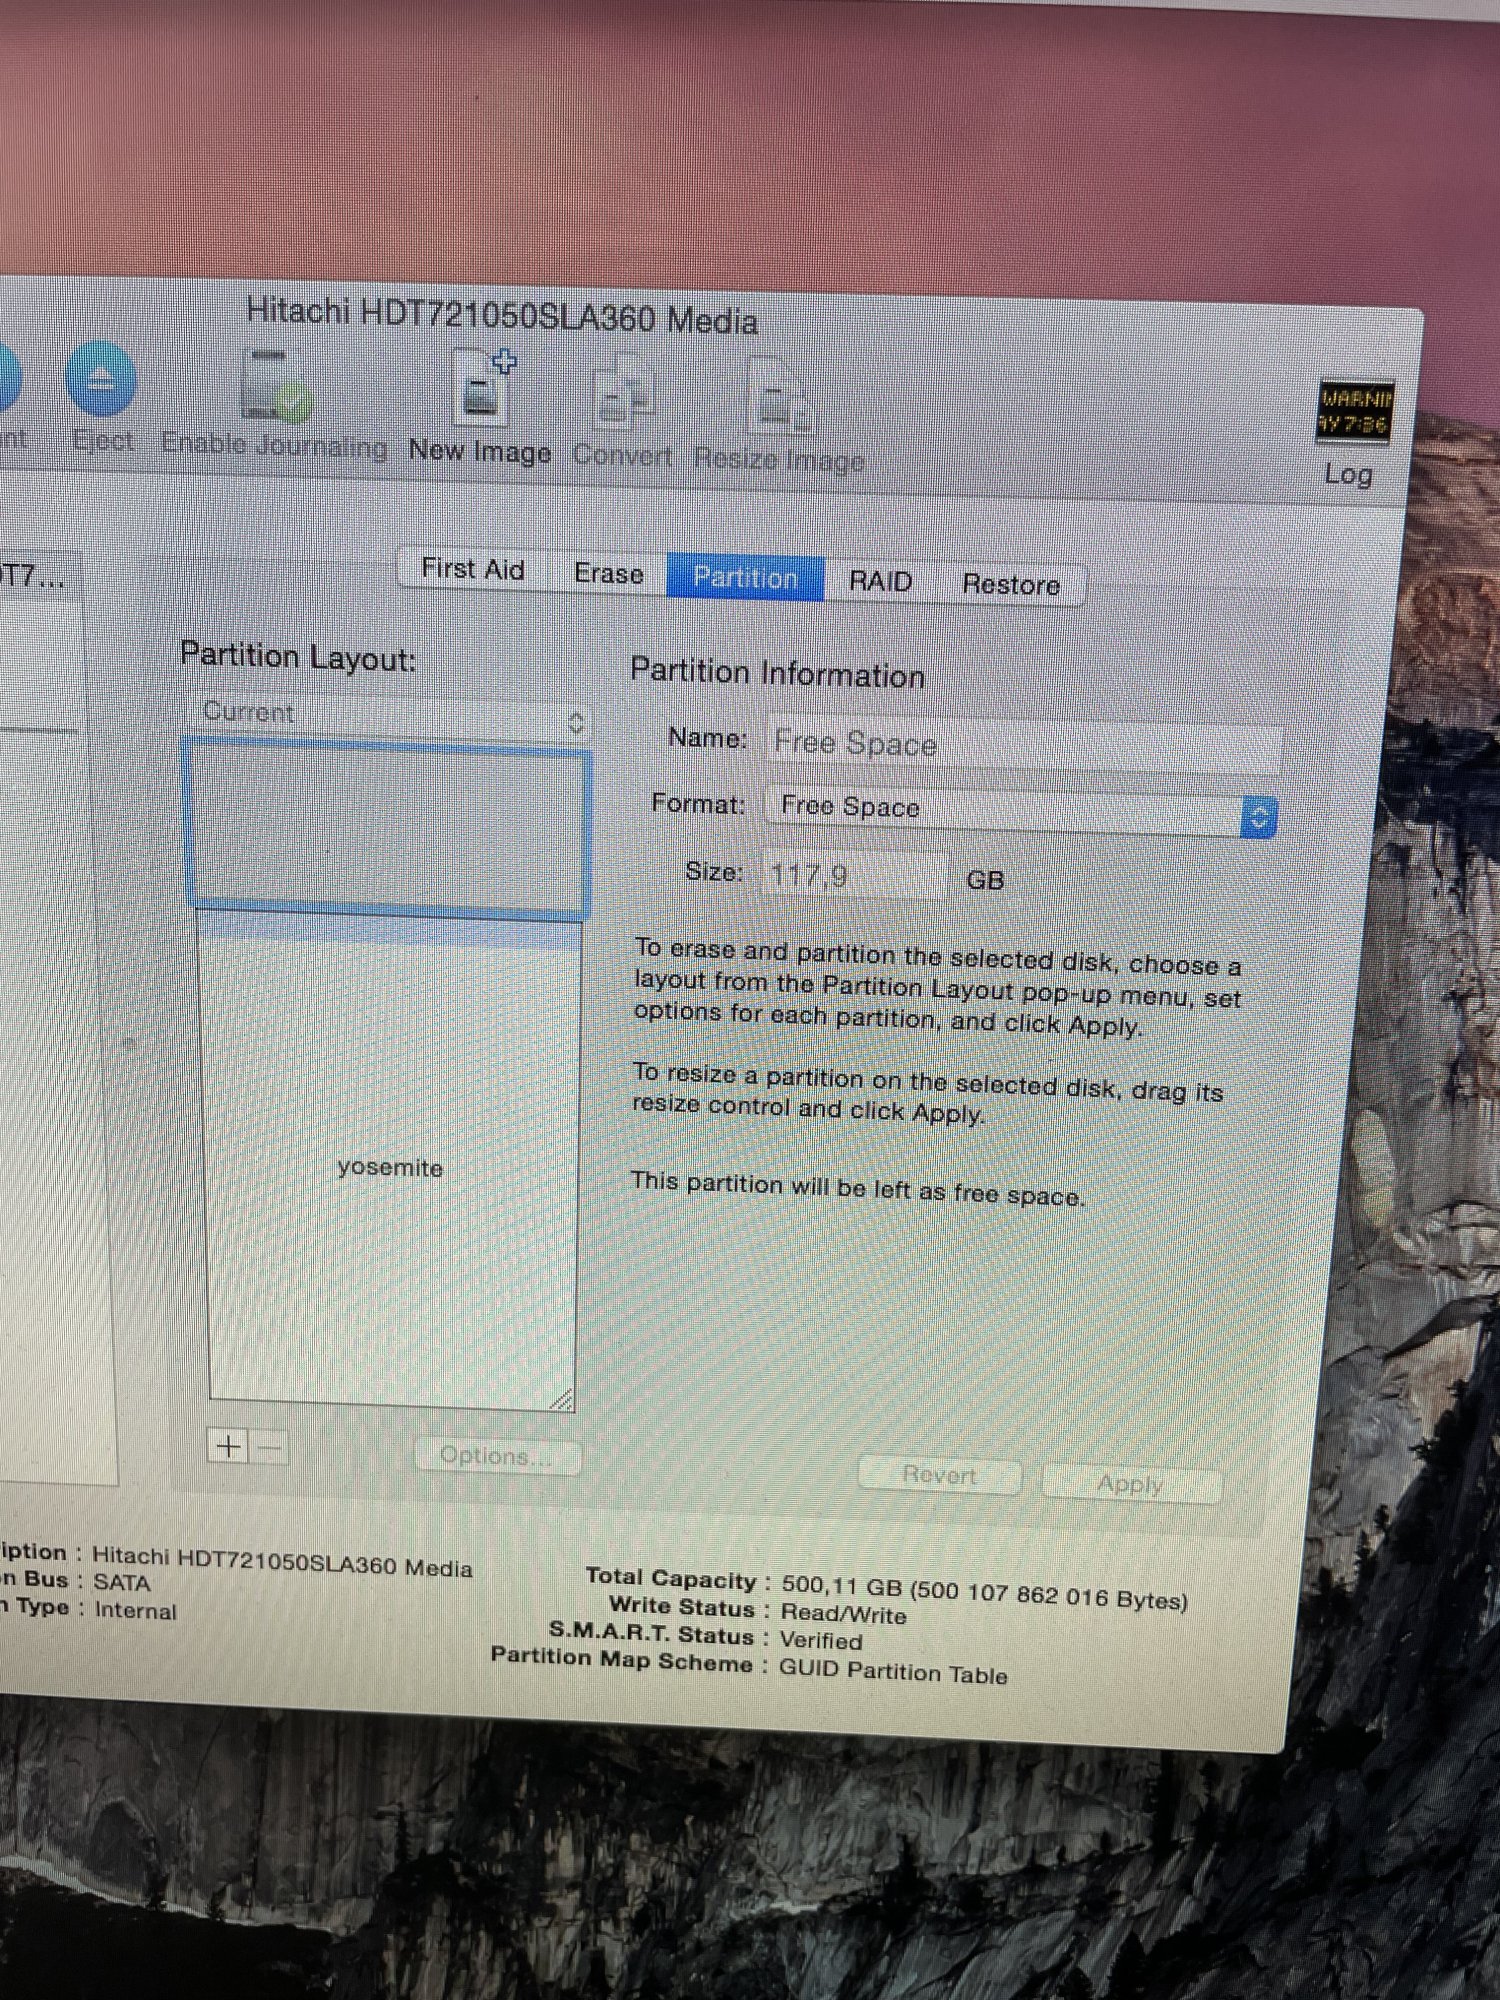The image size is (1500, 2000).
Task: Click the Eject toolbar icon
Action: click(101, 380)
